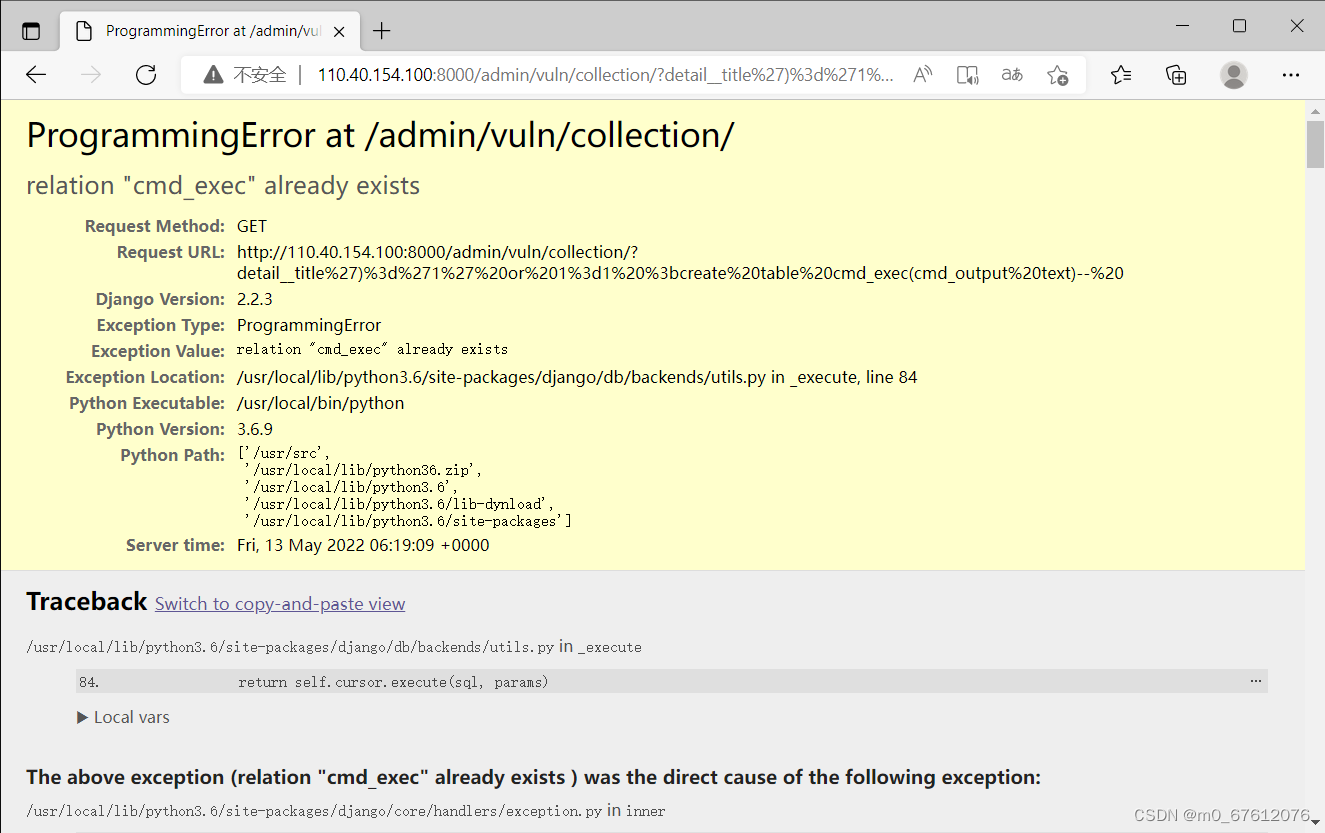Click 'Switch to copy-and-paste view'
1325x833 pixels.
coord(280,603)
